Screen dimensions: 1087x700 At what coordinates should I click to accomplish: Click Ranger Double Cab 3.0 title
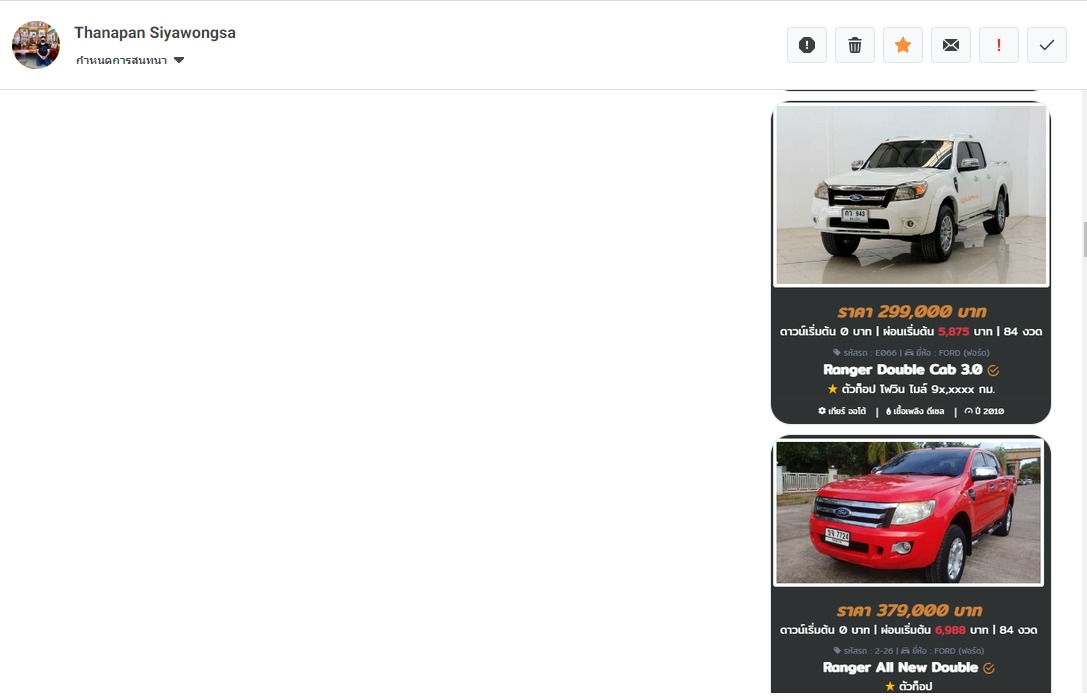pyautogui.click(x=903, y=369)
